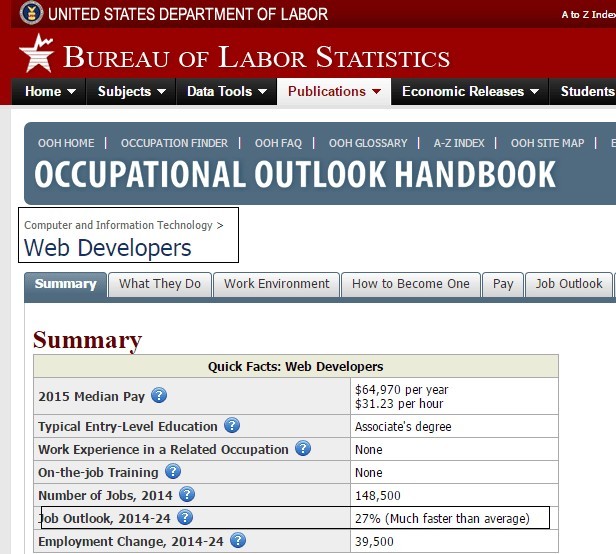
Task: Switch to the How to Become One tab
Action: [411, 284]
